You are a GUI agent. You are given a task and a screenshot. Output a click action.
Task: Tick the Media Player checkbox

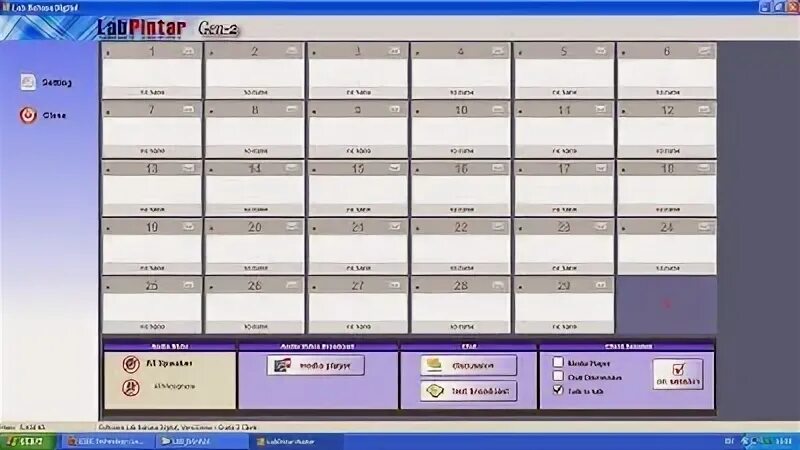click(x=558, y=362)
